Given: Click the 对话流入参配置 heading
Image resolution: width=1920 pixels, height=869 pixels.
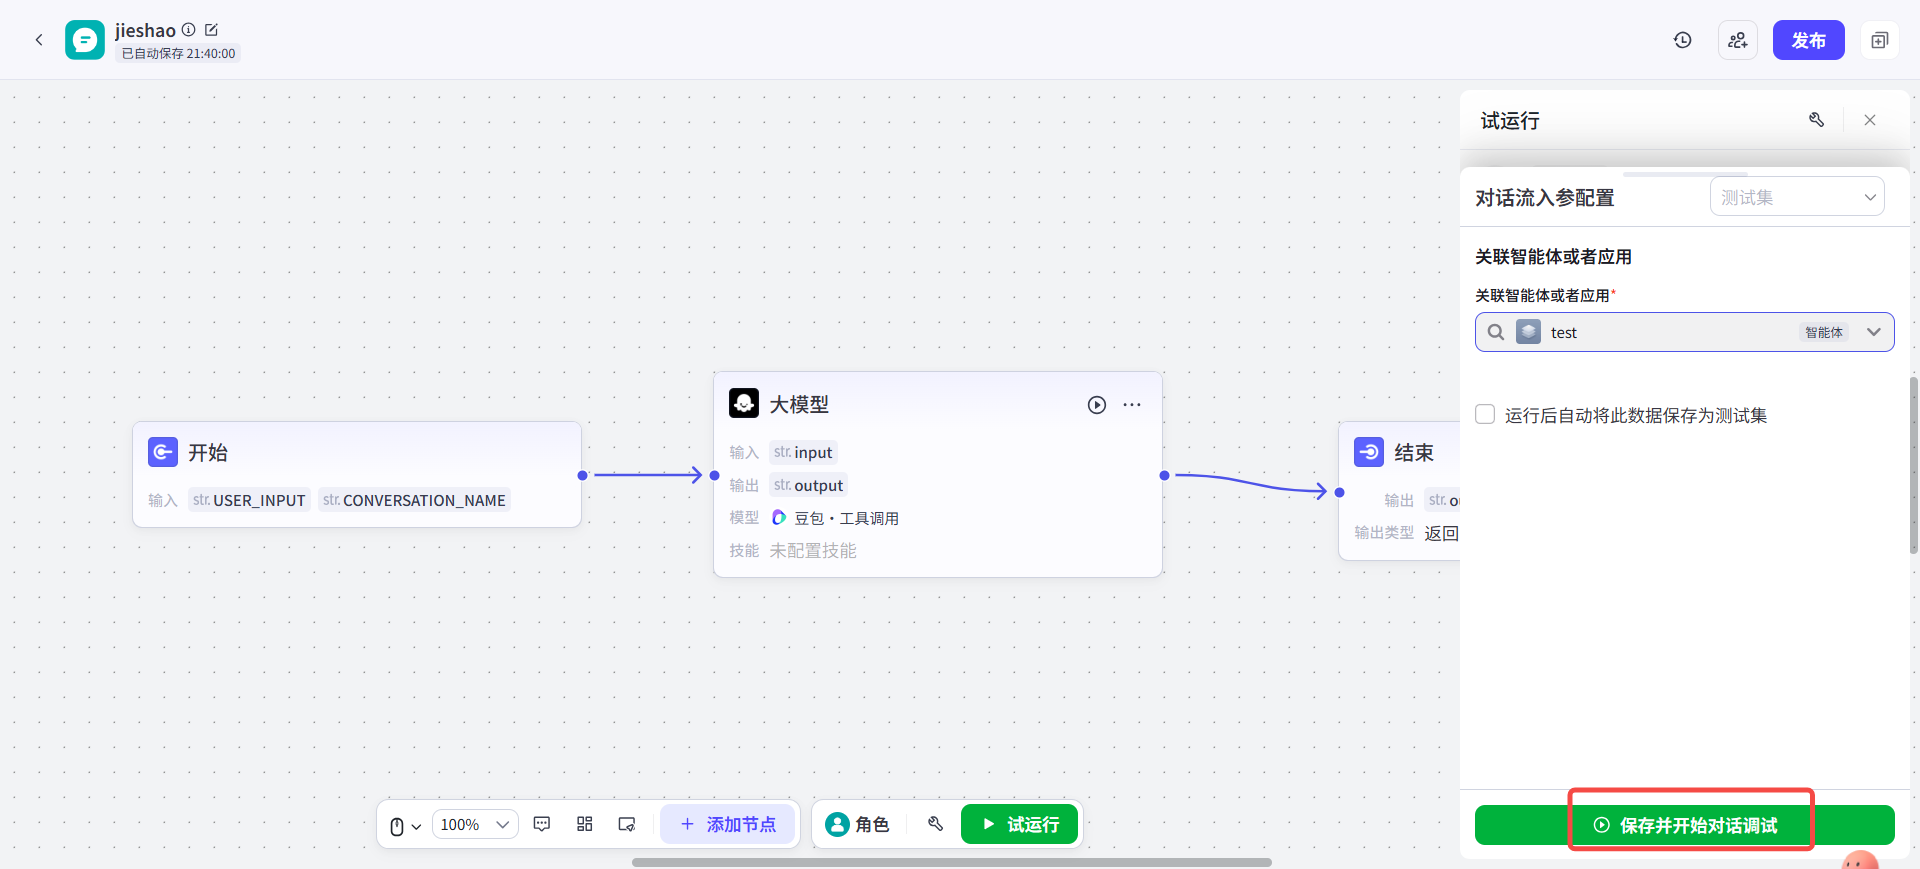Looking at the screenshot, I should click(x=1544, y=198).
